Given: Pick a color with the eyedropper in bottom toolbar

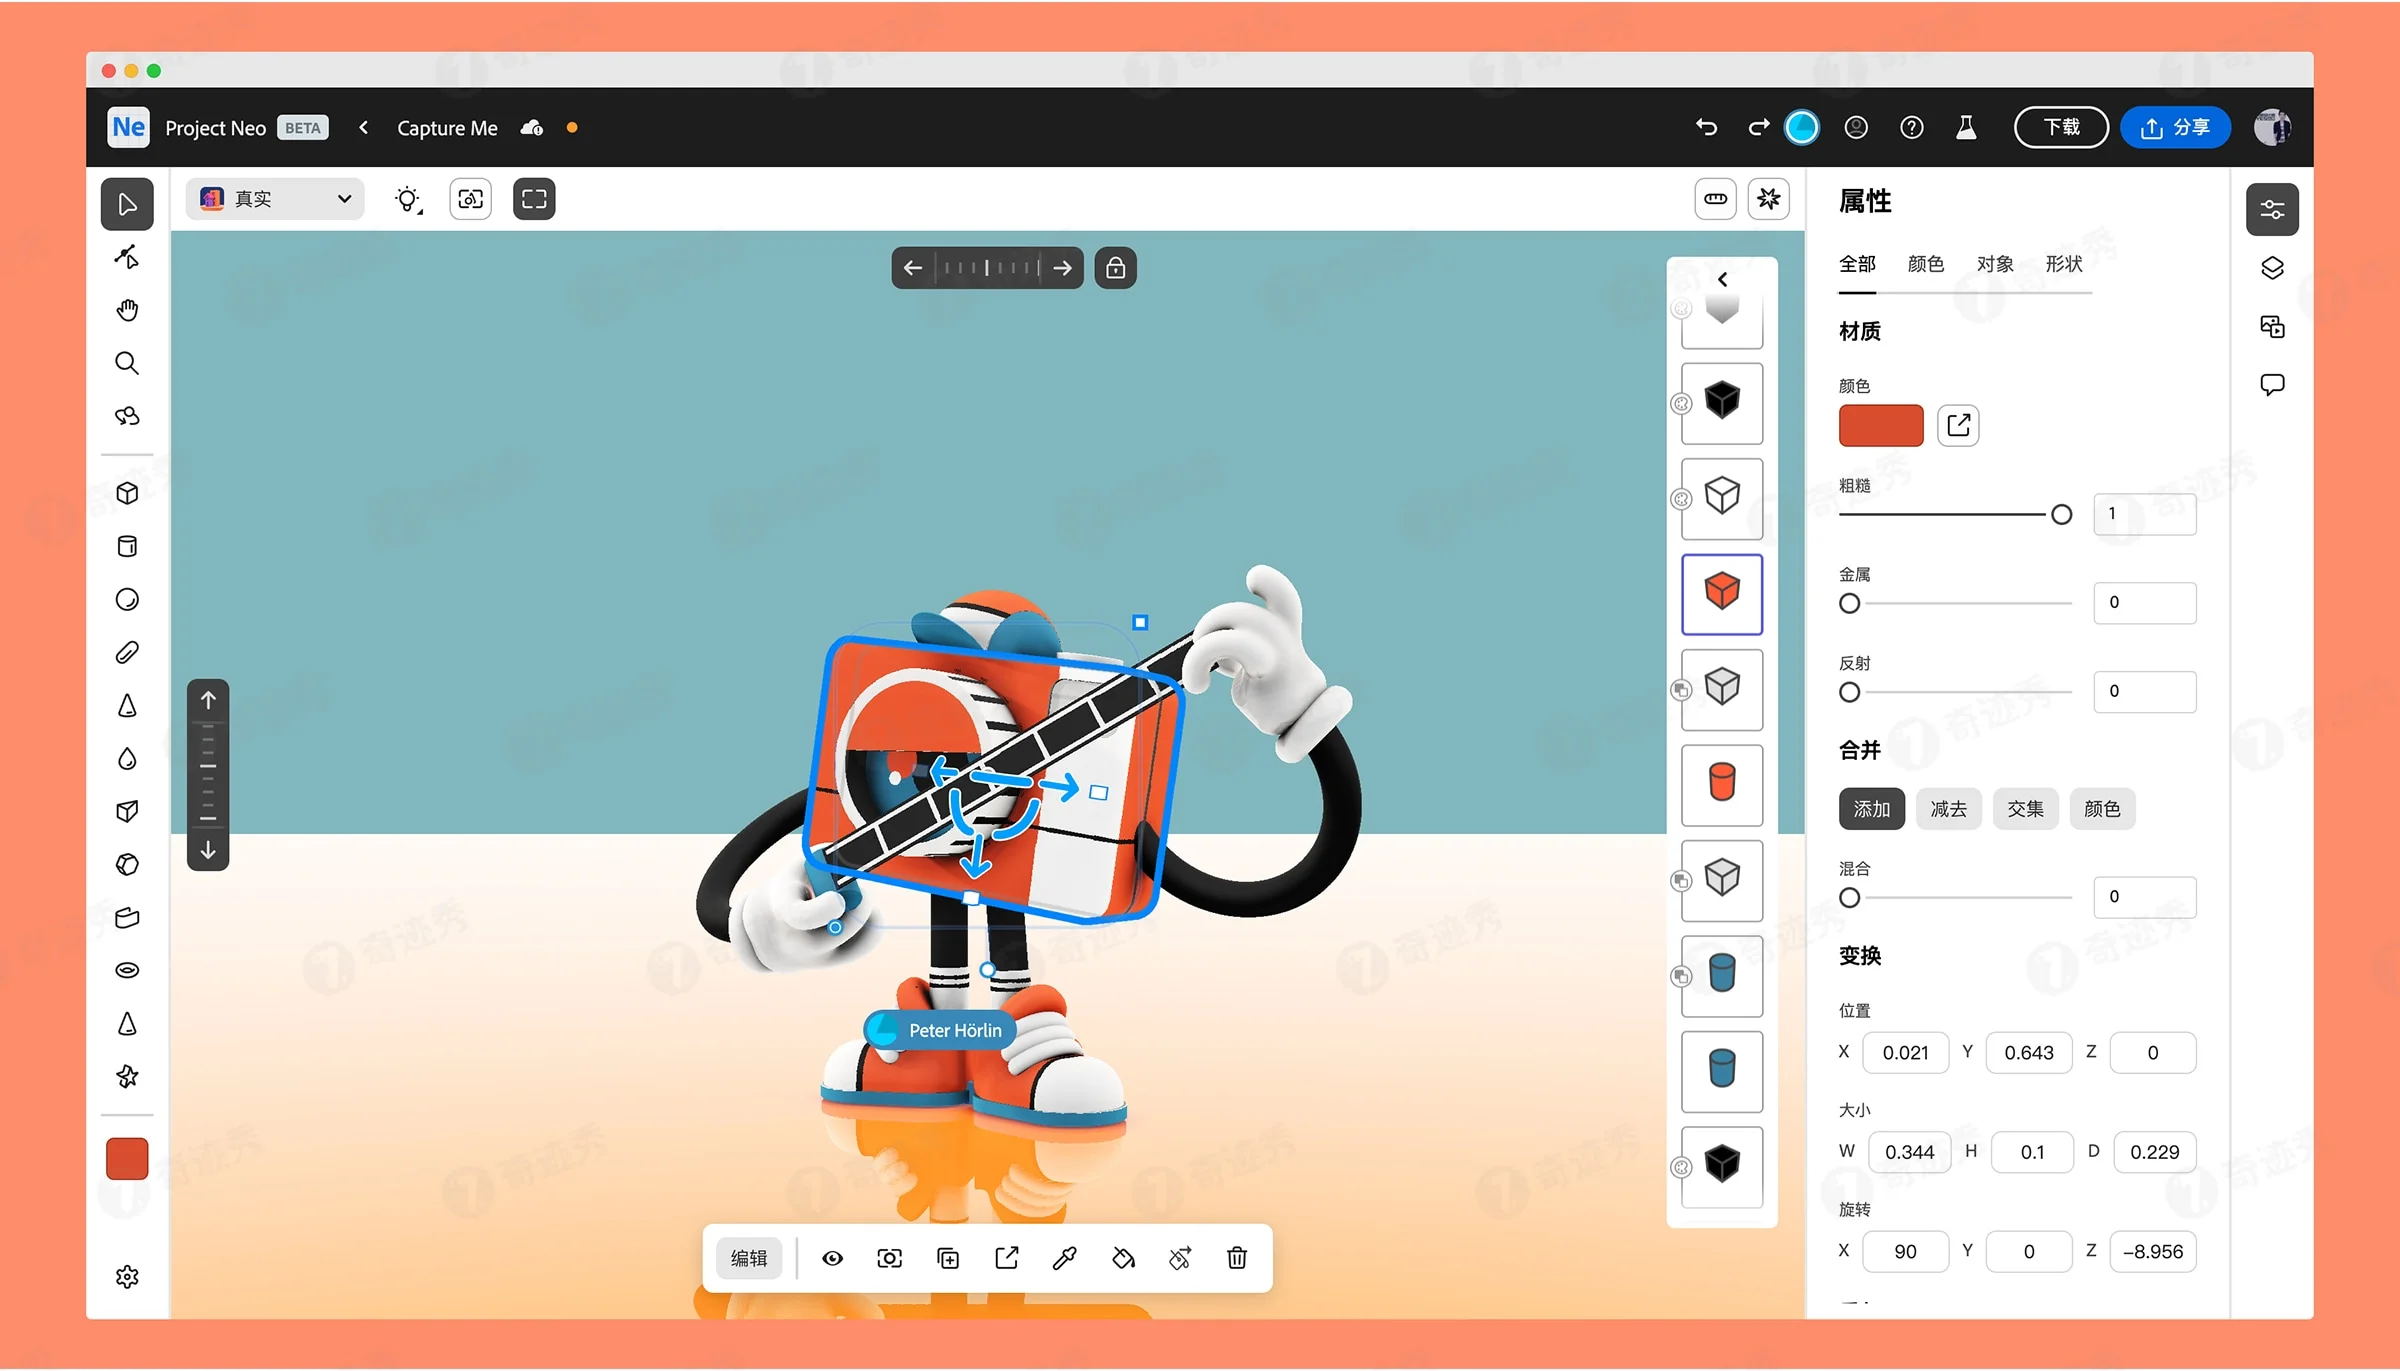Looking at the screenshot, I should tap(1064, 1258).
